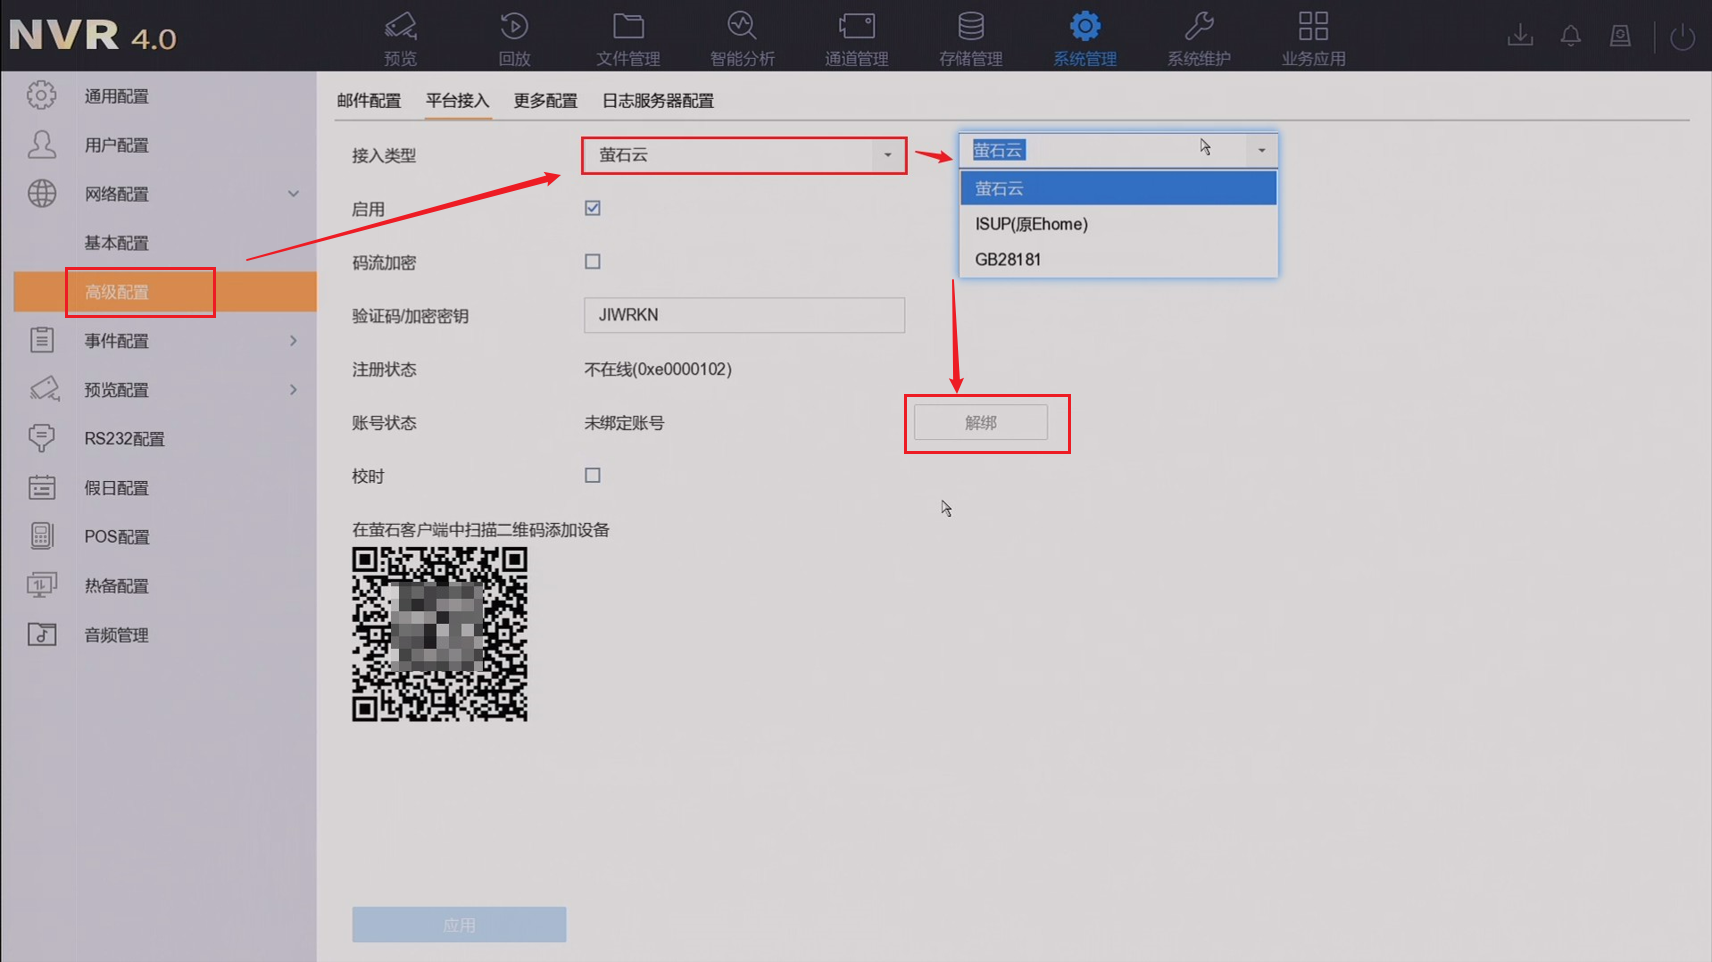Open the notification bell icon
The height and width of the screenshot is (962, 1712).
coord(1570,37)
